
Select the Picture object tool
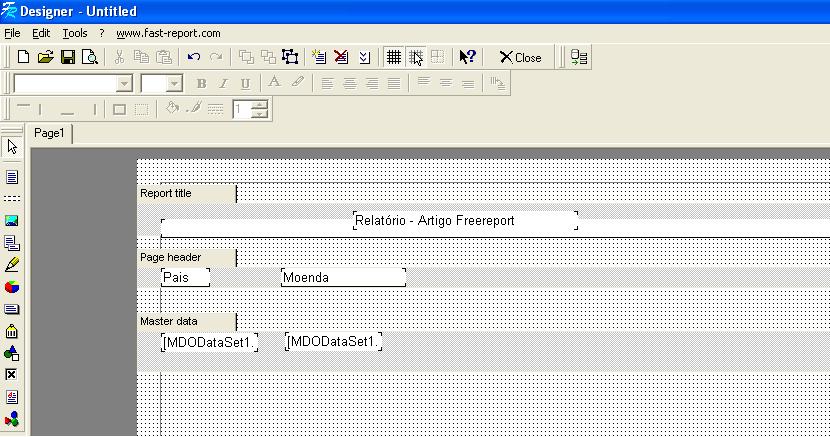(x=12, y=221)
